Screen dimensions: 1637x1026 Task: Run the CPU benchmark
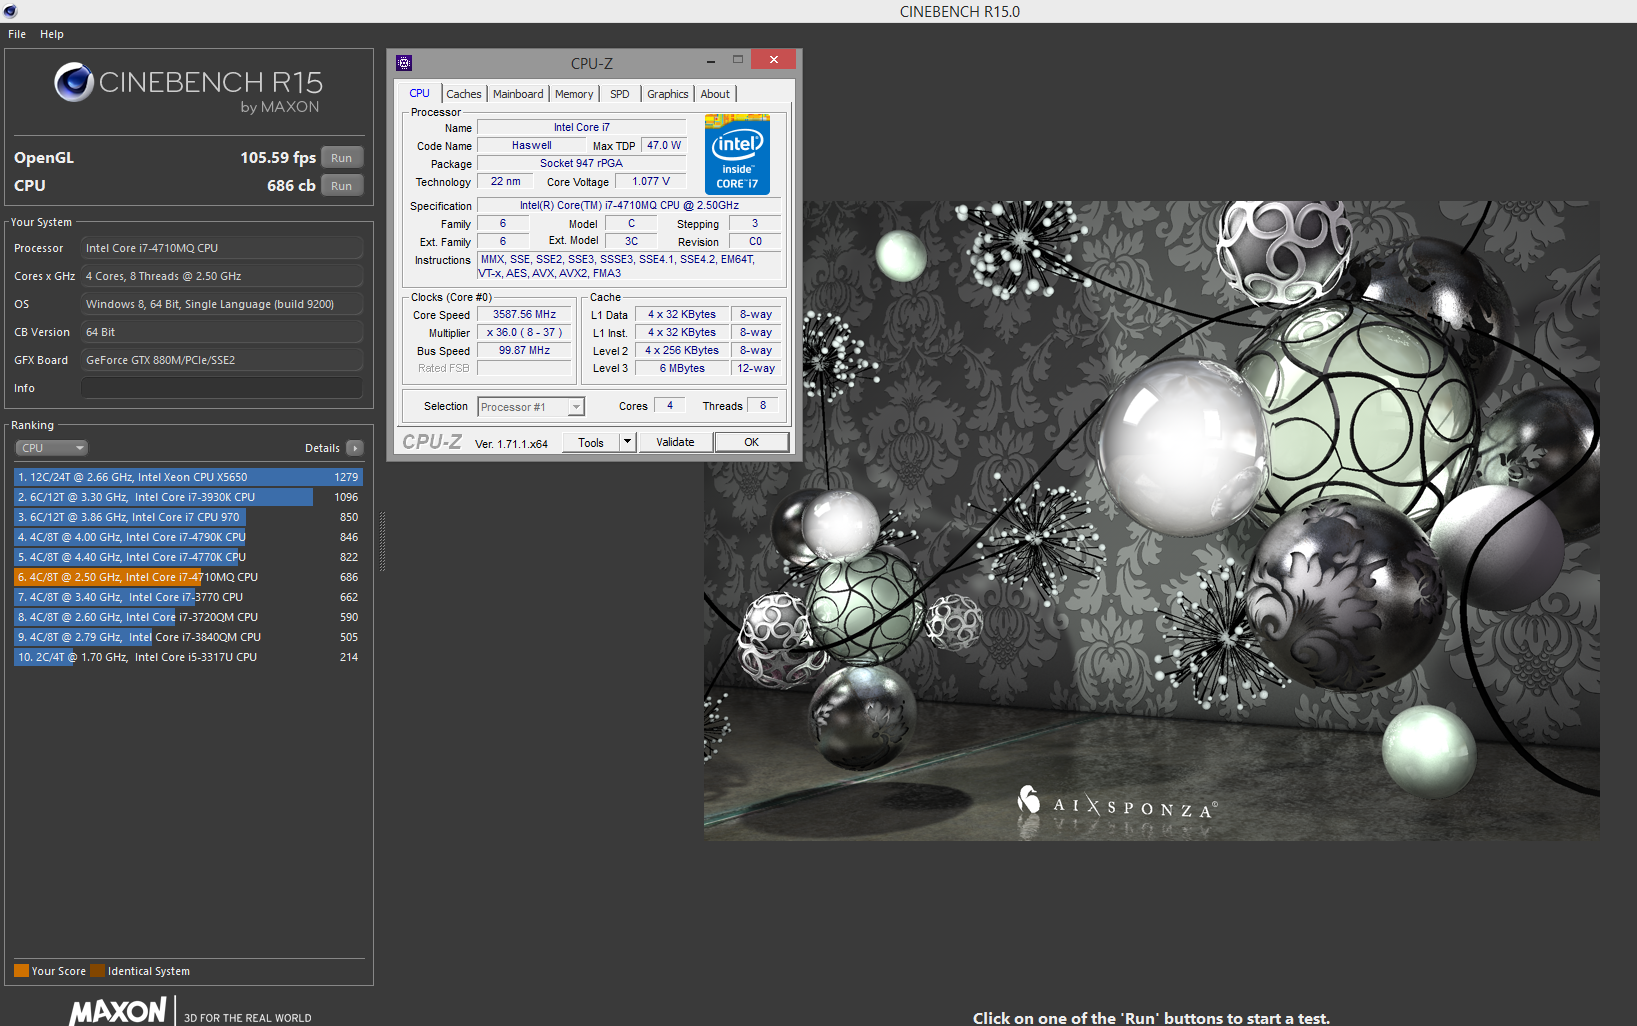(x=342, y=186)
